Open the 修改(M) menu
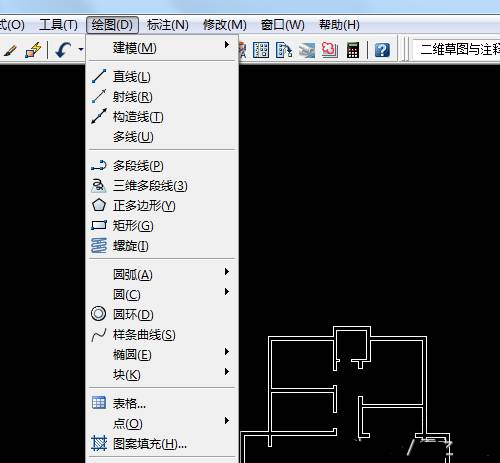500x463 pixels. pos(225,25)
